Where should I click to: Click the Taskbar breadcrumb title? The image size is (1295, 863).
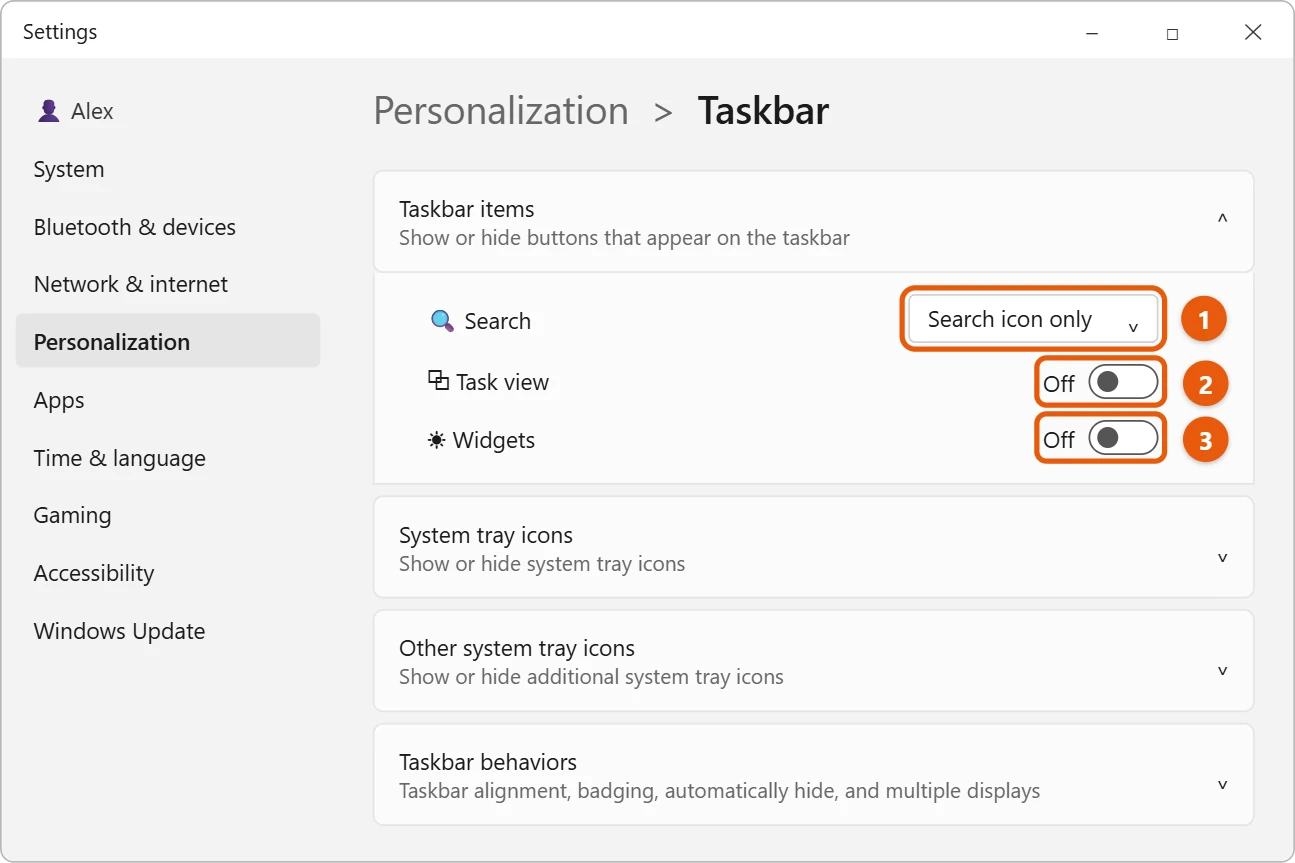tap(763, 111)
